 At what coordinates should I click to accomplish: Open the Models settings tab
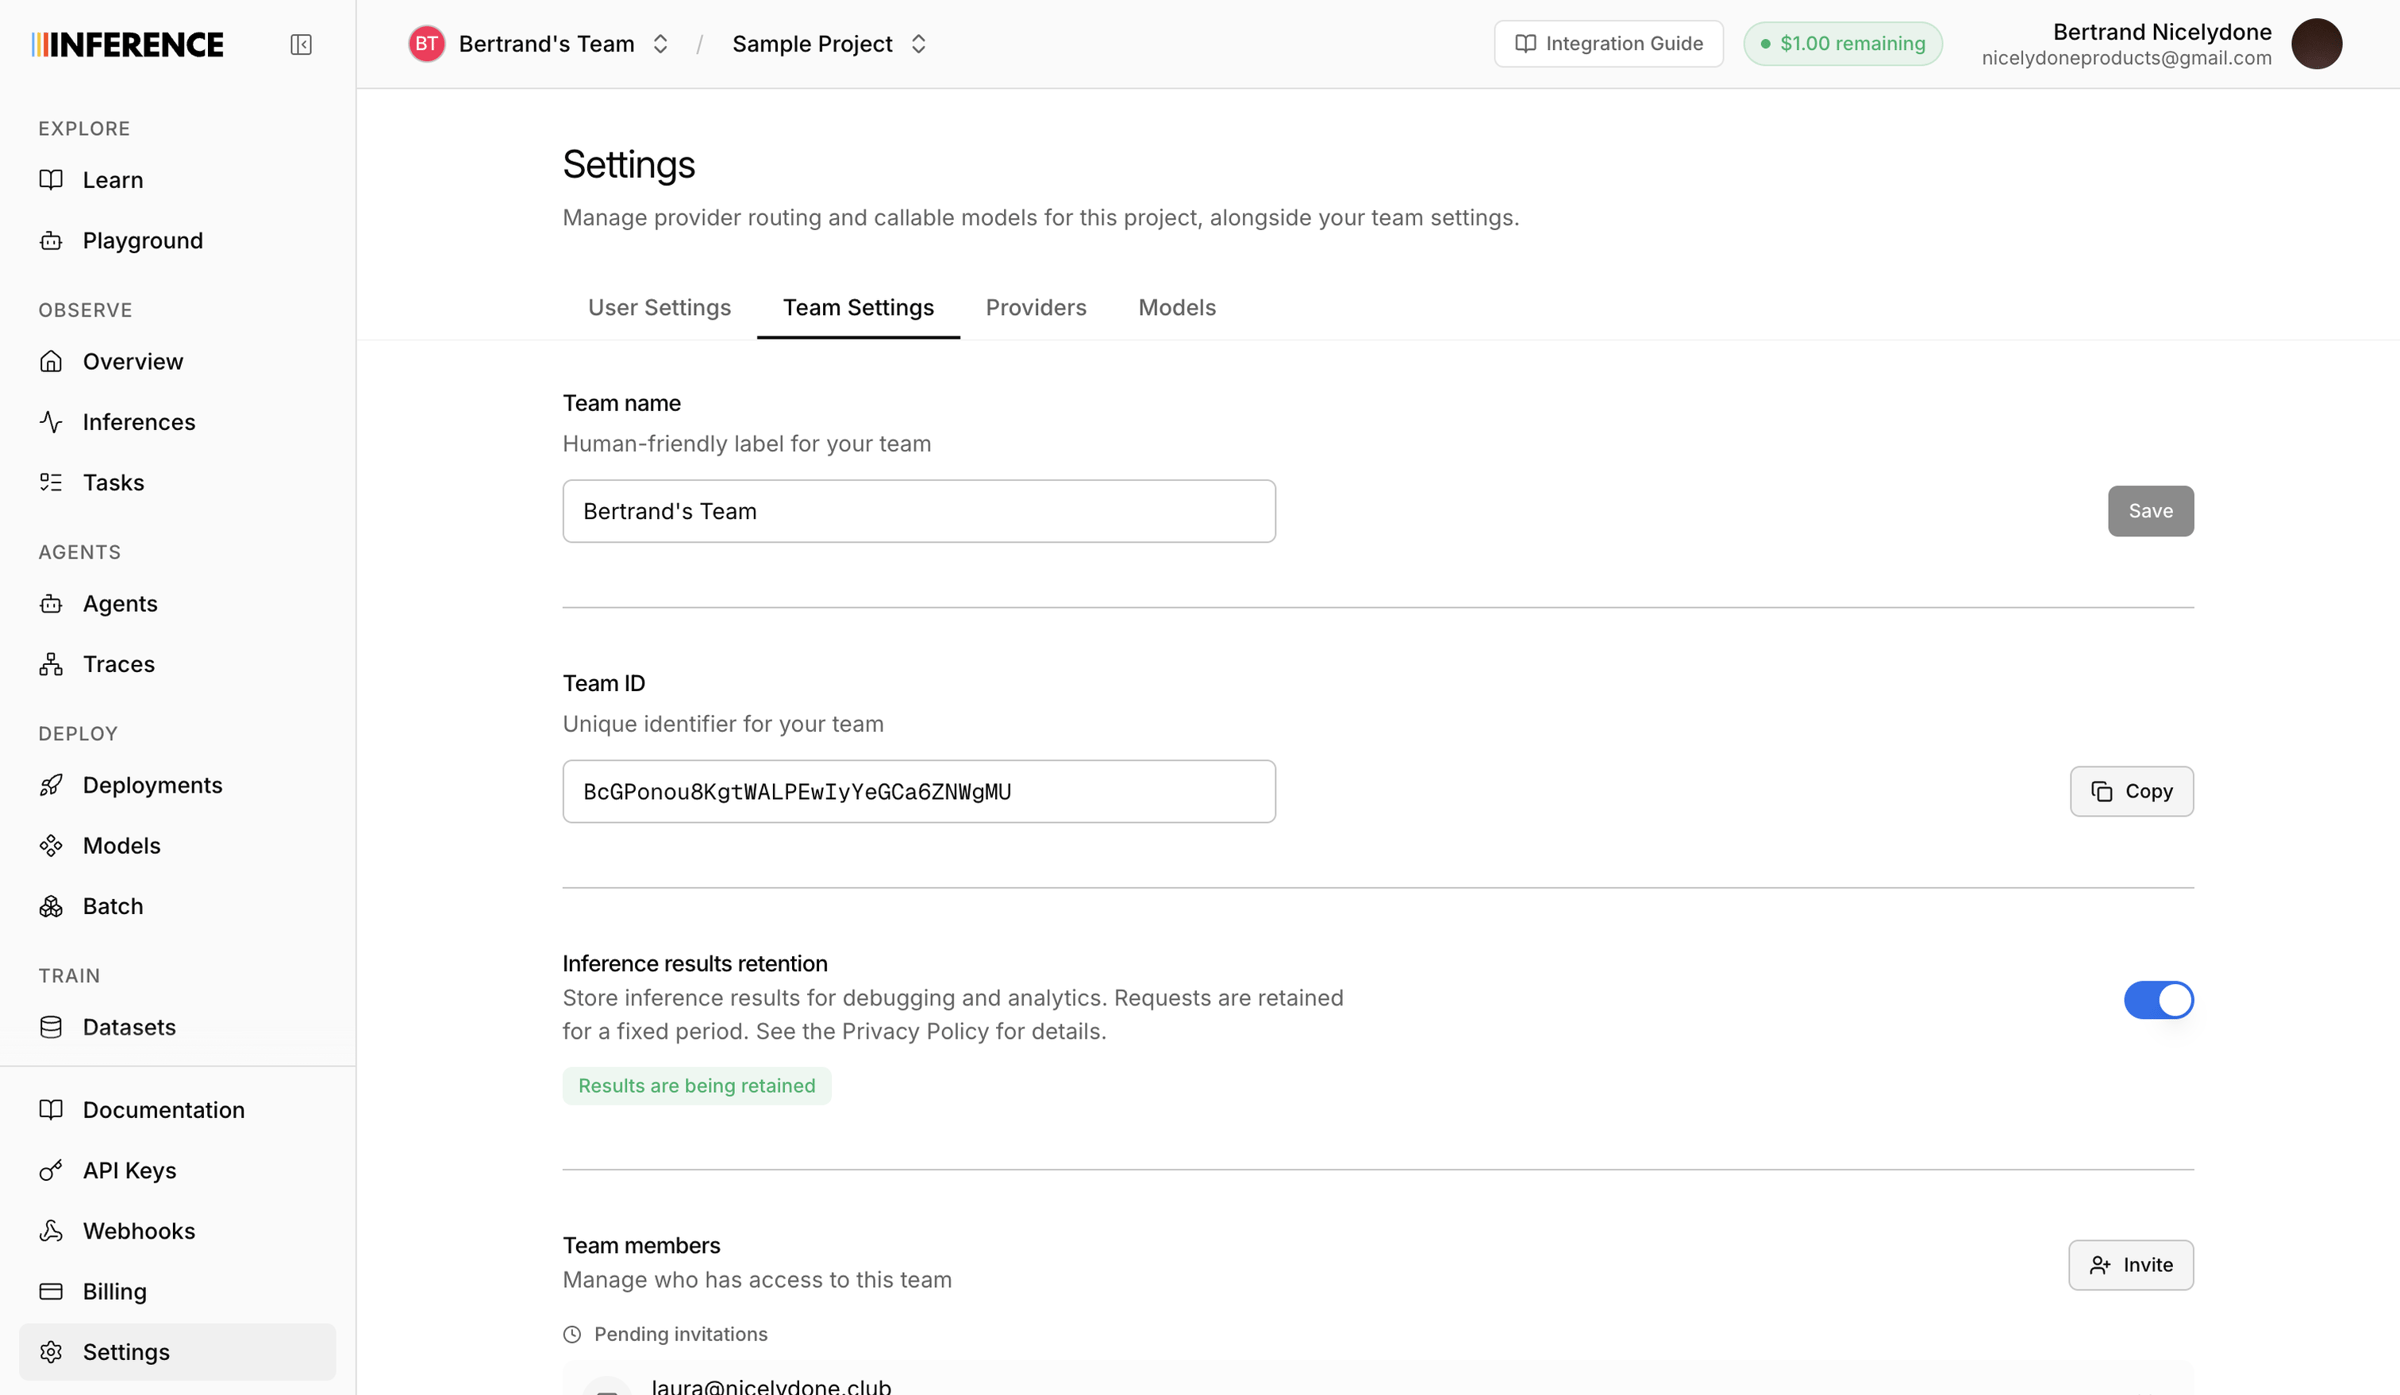tap(1176, 307)
